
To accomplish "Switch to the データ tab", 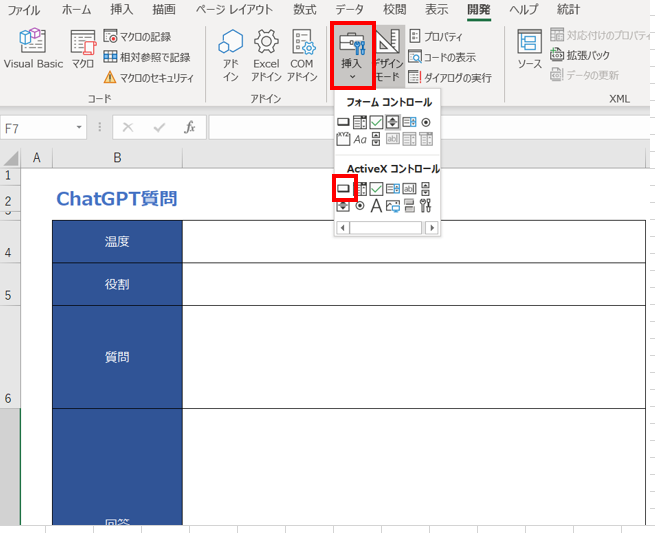I will (350, 10).
